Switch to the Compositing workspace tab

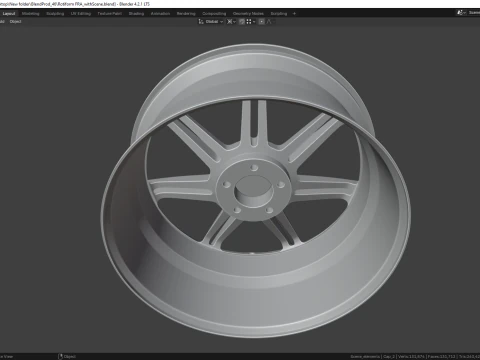[214, 14]
